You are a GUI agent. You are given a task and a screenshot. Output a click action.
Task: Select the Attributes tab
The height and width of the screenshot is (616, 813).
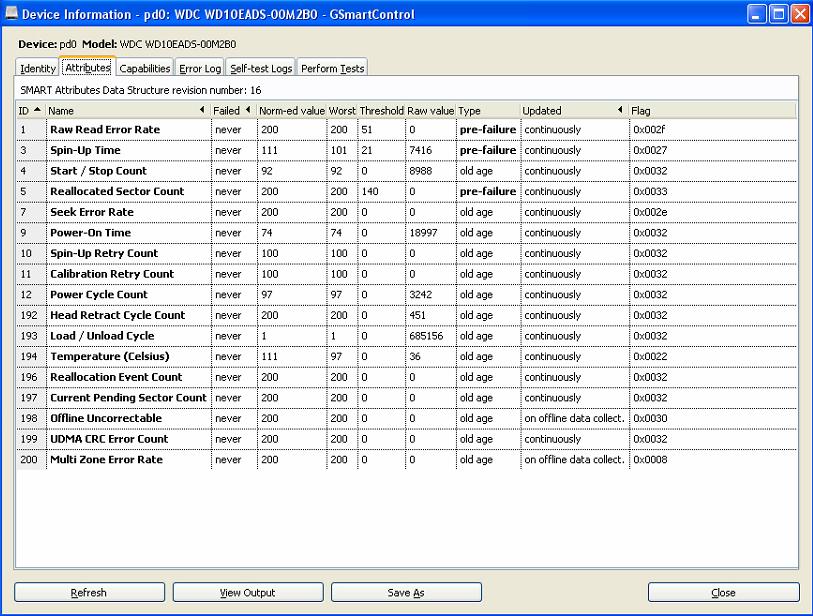tap(88, 67)
